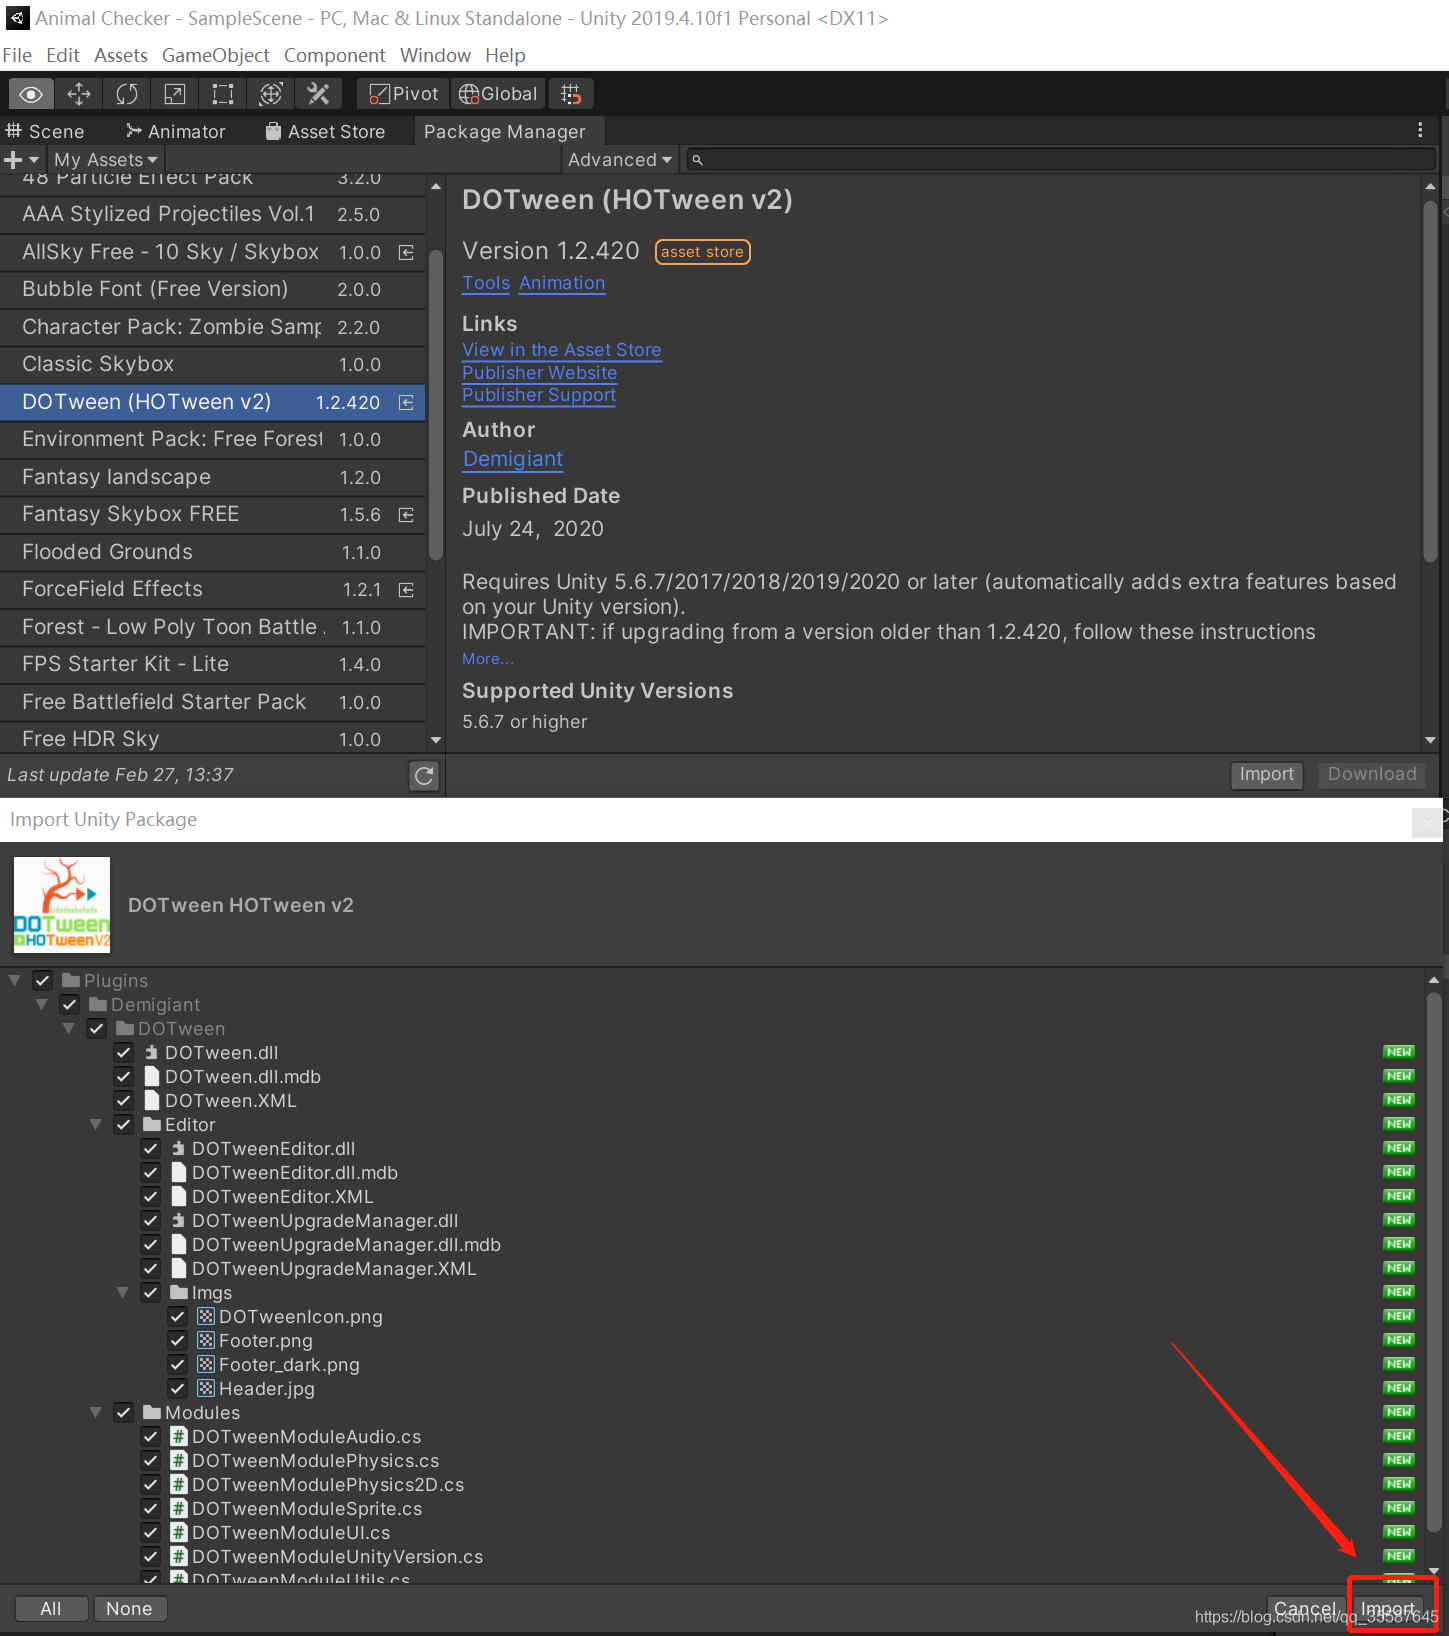1449x1636 pixels.
Task: Toggle Global handle rotation
Action: pos(498,94)
